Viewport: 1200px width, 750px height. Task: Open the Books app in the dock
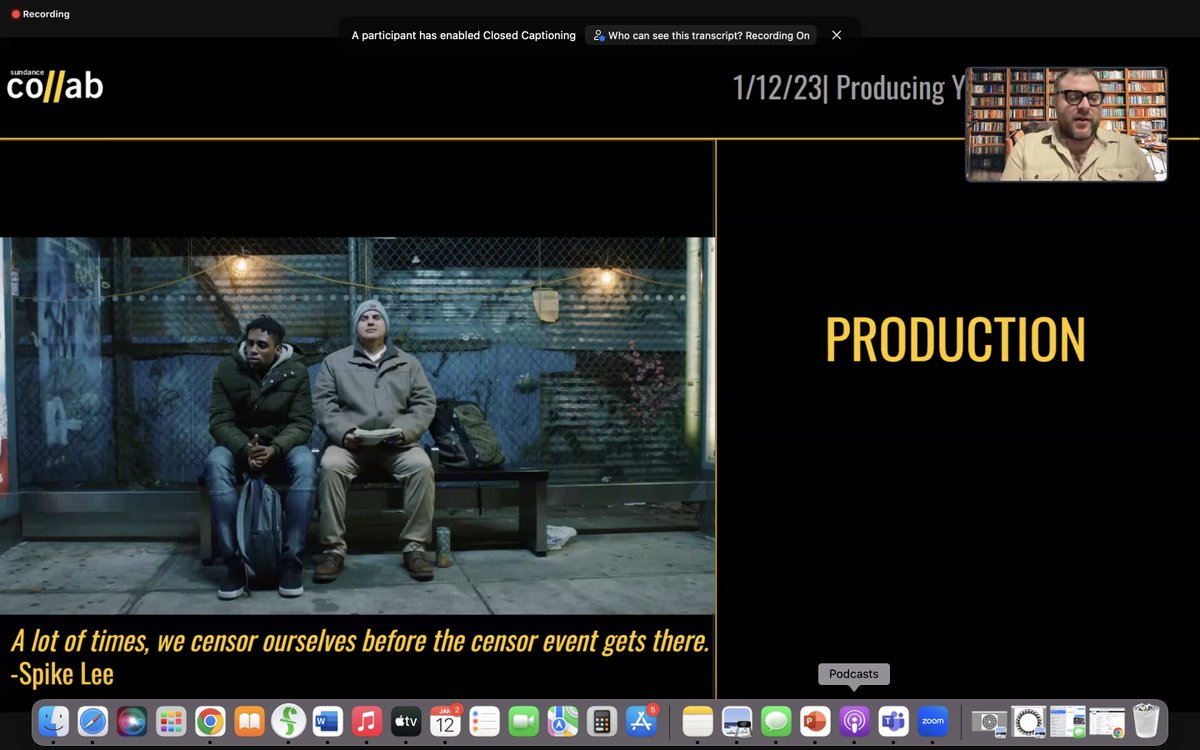(249, 721)
